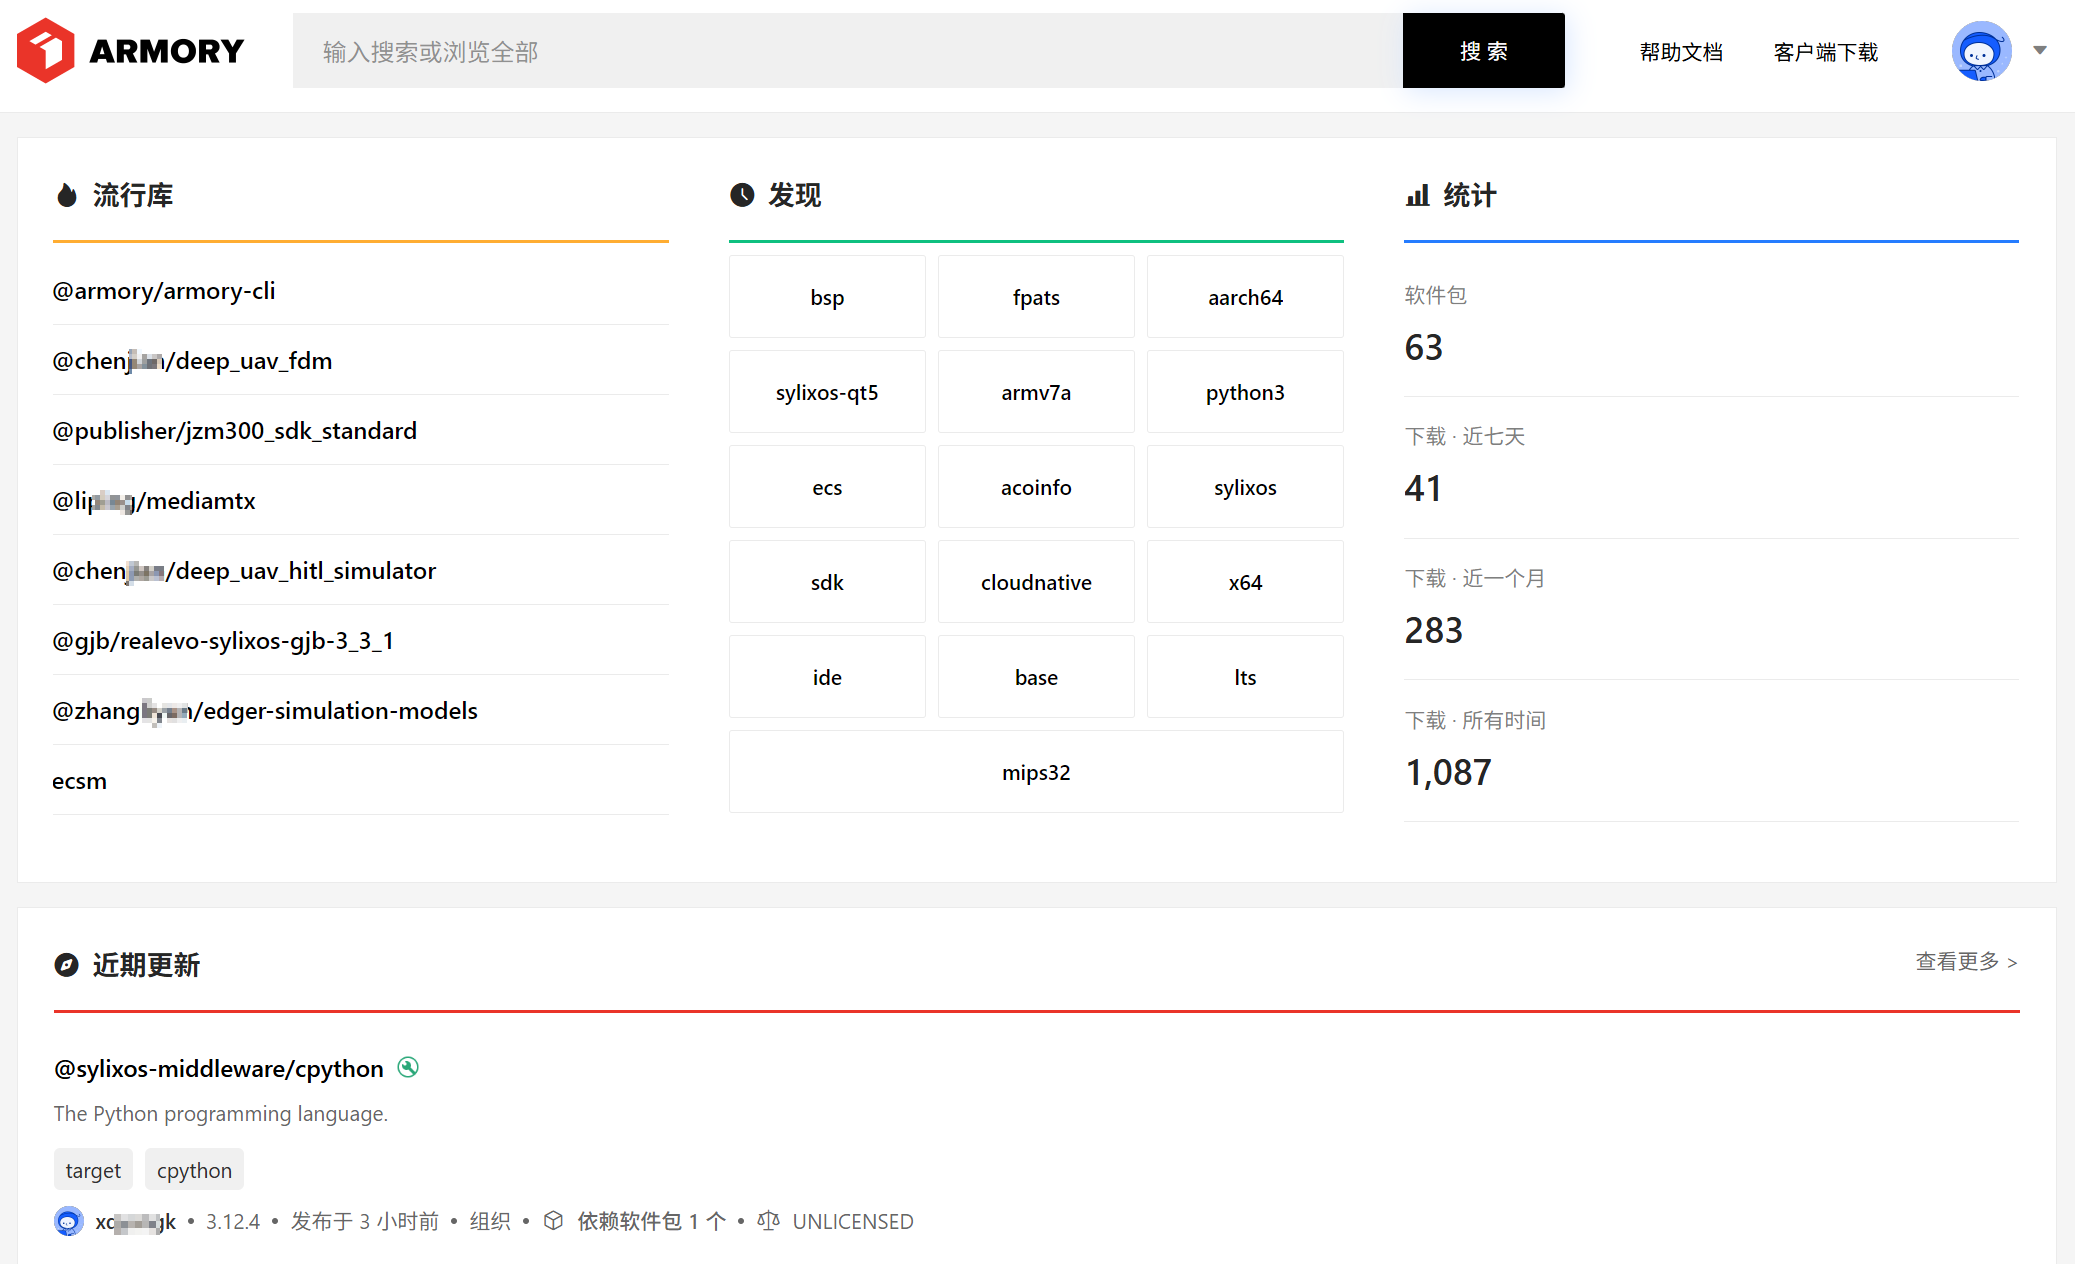Click the version number 3.12.4
Screen dimensions: 2075x1264
coord(233,1221)
